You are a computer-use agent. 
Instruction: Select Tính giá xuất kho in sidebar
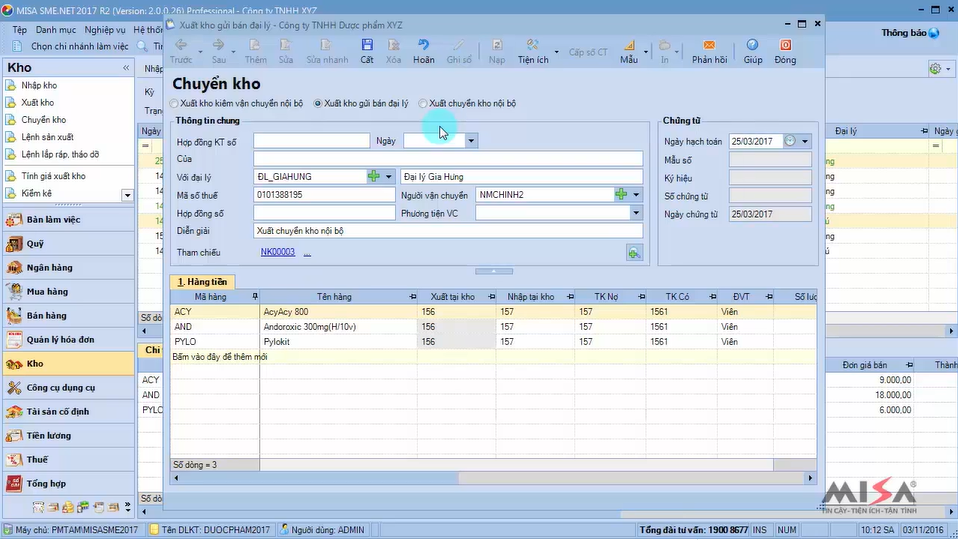53,176
